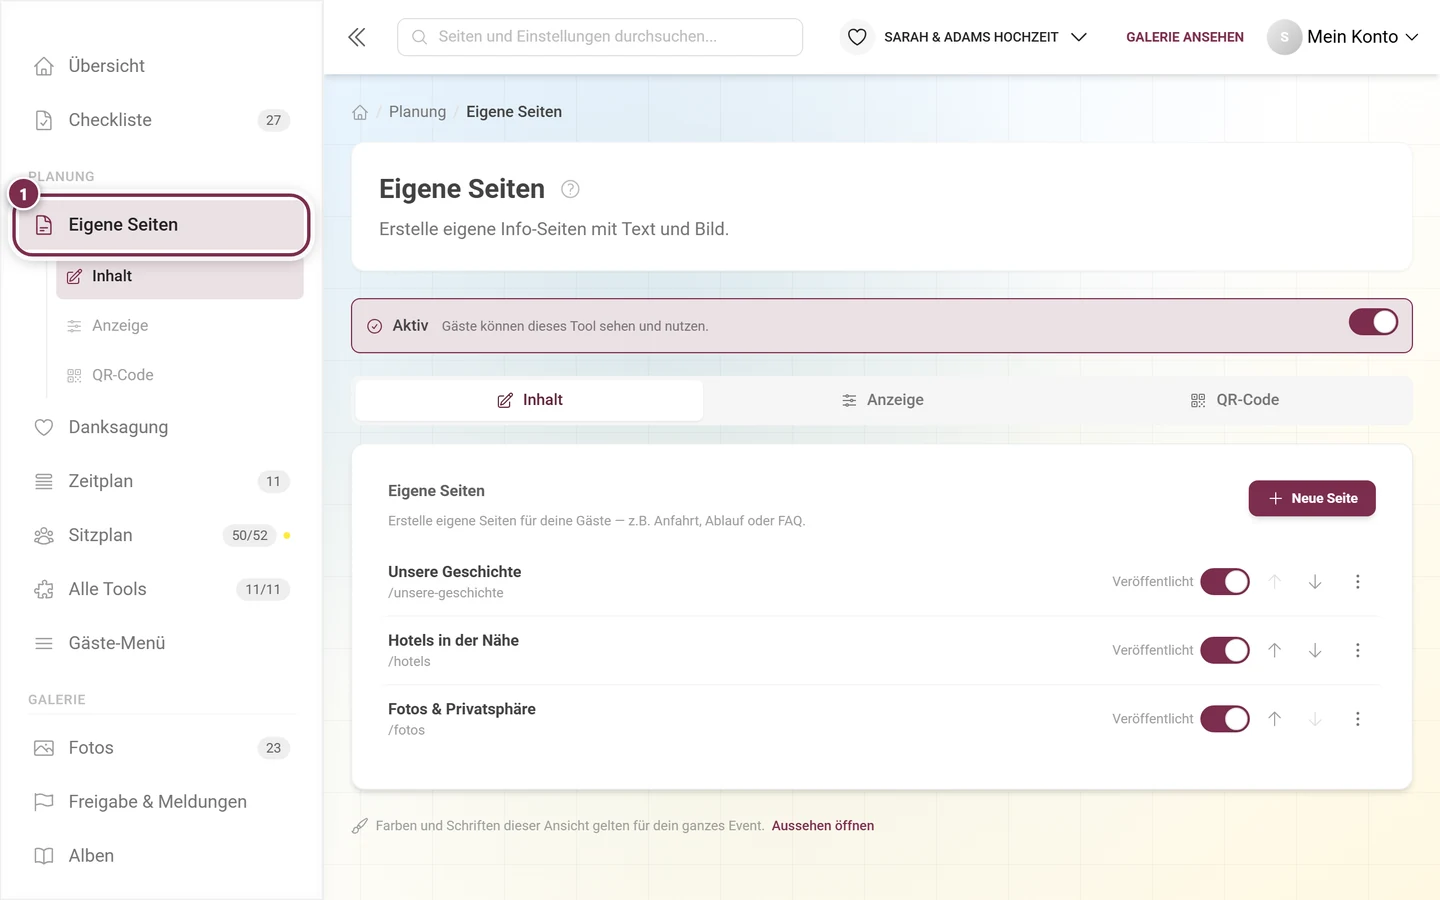Click the home icon in the breadcrumb

click(x=360, y=112)
